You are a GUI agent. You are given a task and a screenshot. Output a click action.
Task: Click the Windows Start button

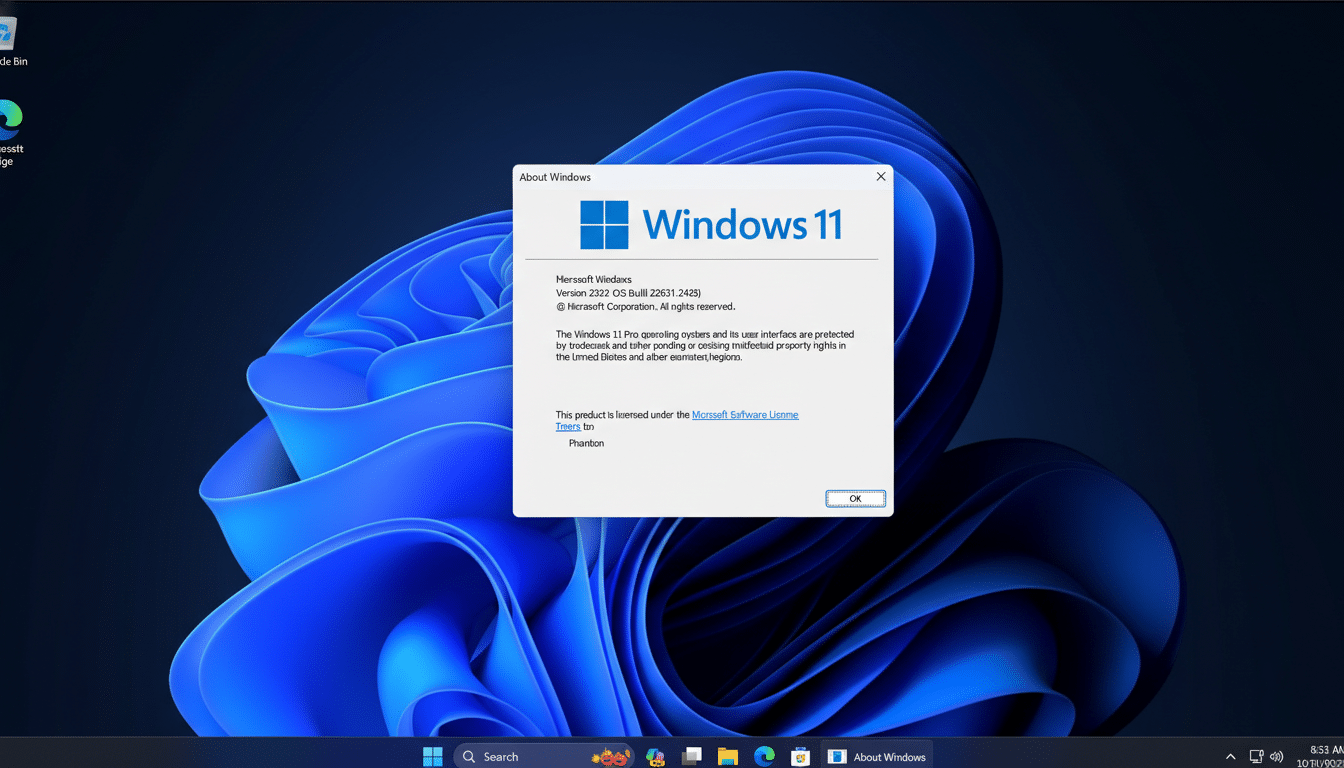[432, 756]
